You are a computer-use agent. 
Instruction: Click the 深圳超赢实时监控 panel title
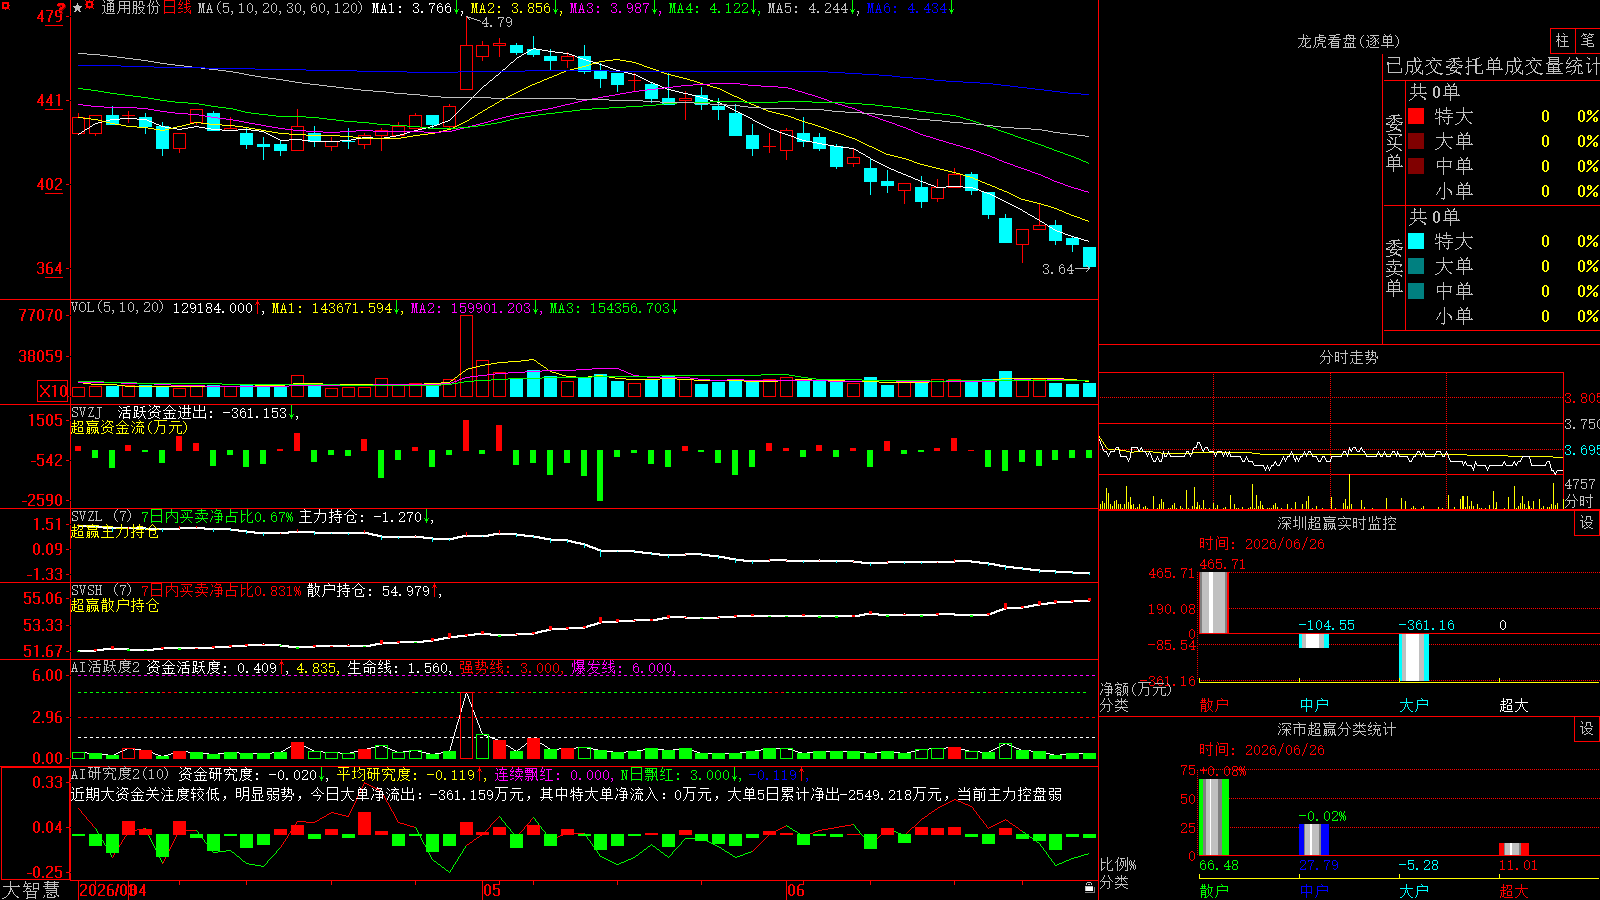click(x=1337, y=523)
